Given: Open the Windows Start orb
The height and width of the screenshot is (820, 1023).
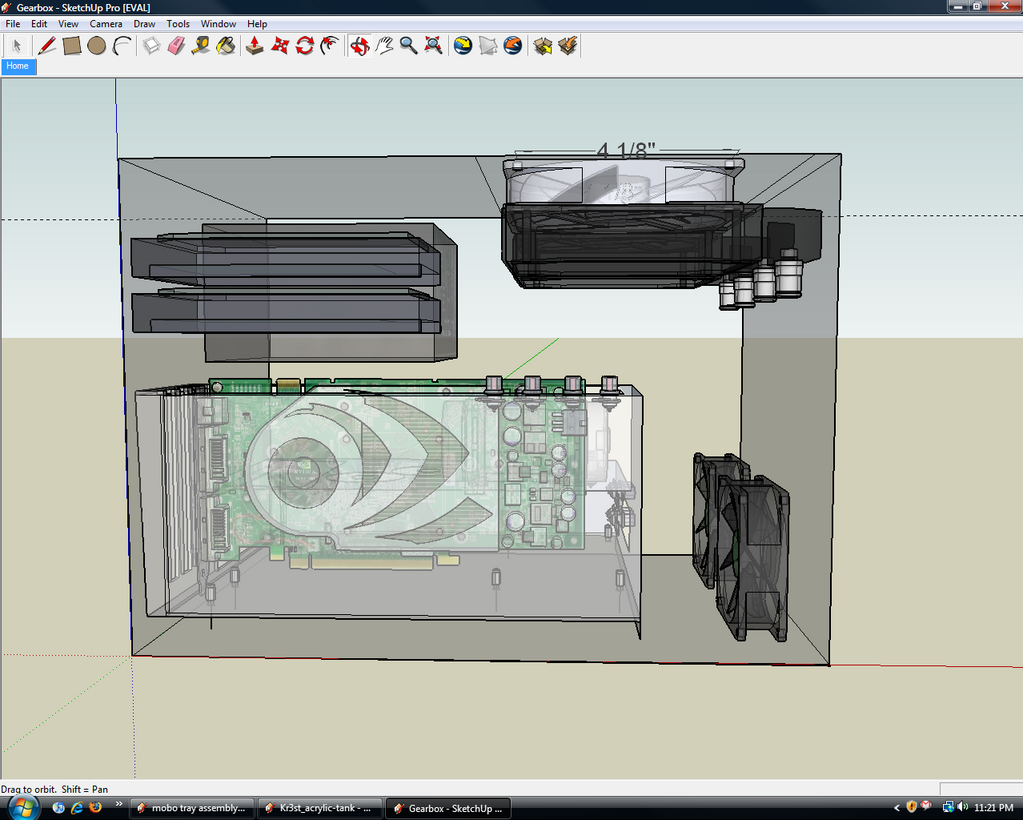Looking at the screenshot, I should (x=22, y=807).
